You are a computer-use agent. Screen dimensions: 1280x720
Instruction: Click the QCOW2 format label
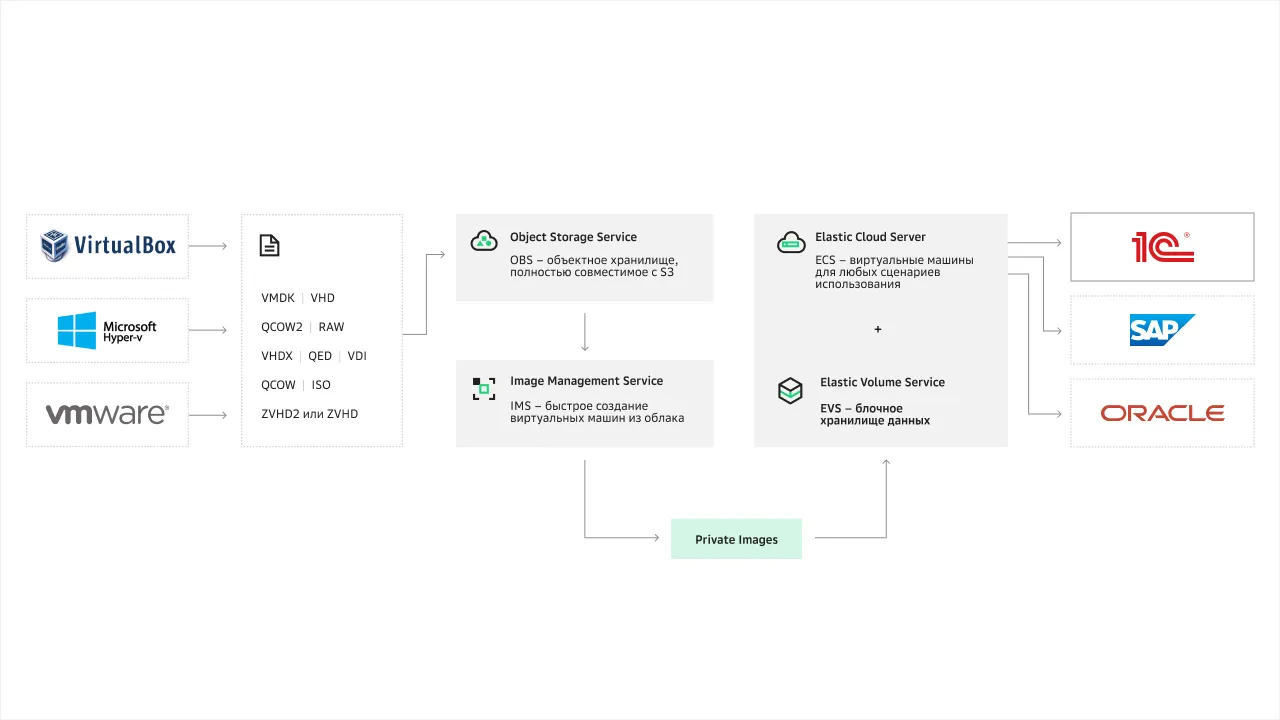tap(282, 327)
